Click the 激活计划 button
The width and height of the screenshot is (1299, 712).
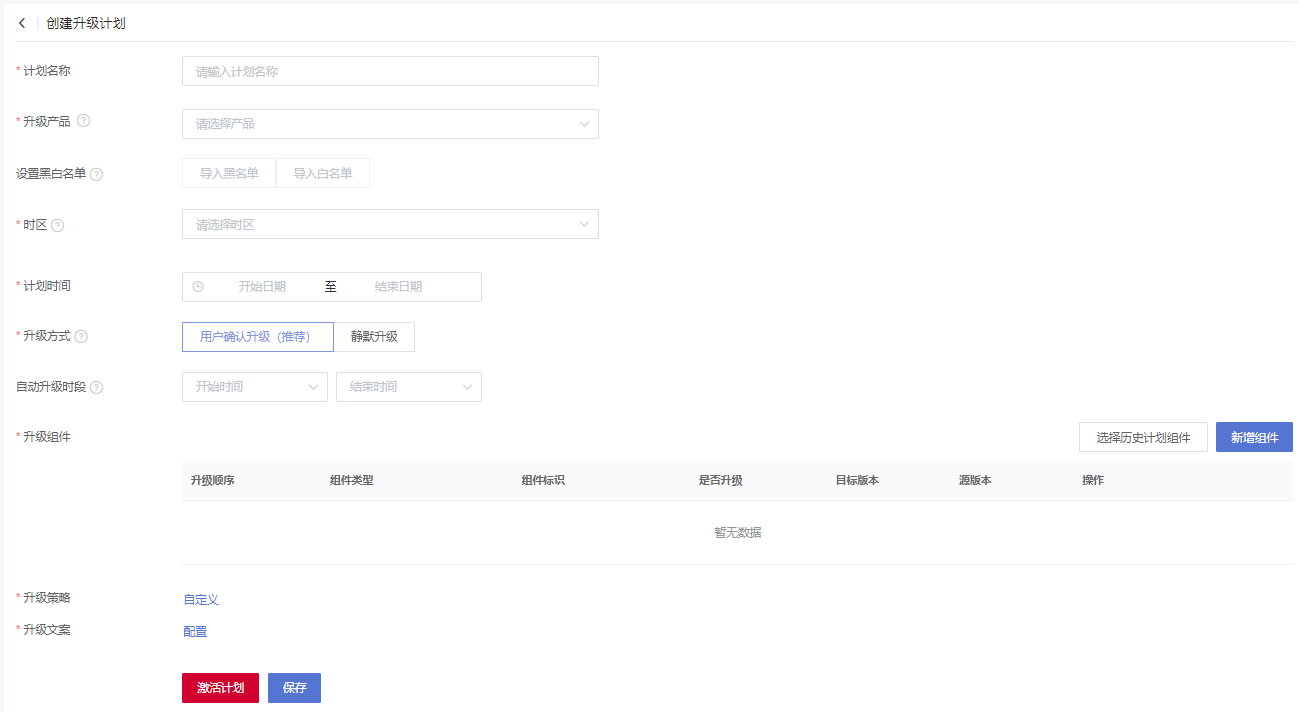coord(220,688)
